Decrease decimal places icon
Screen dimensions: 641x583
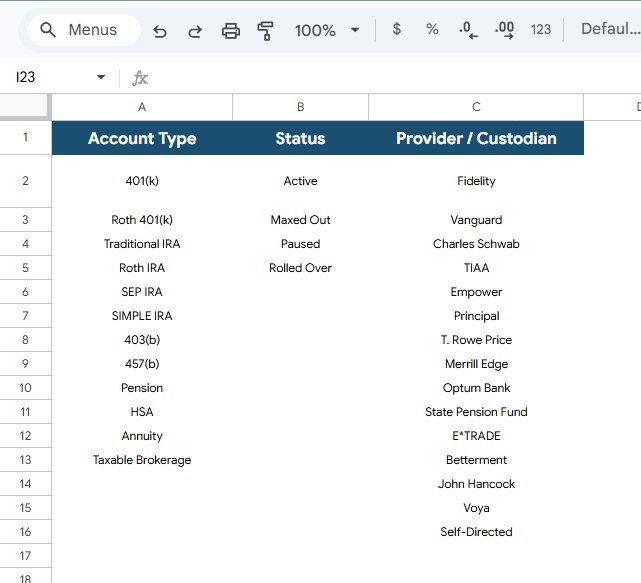click(x=468, y=30)
